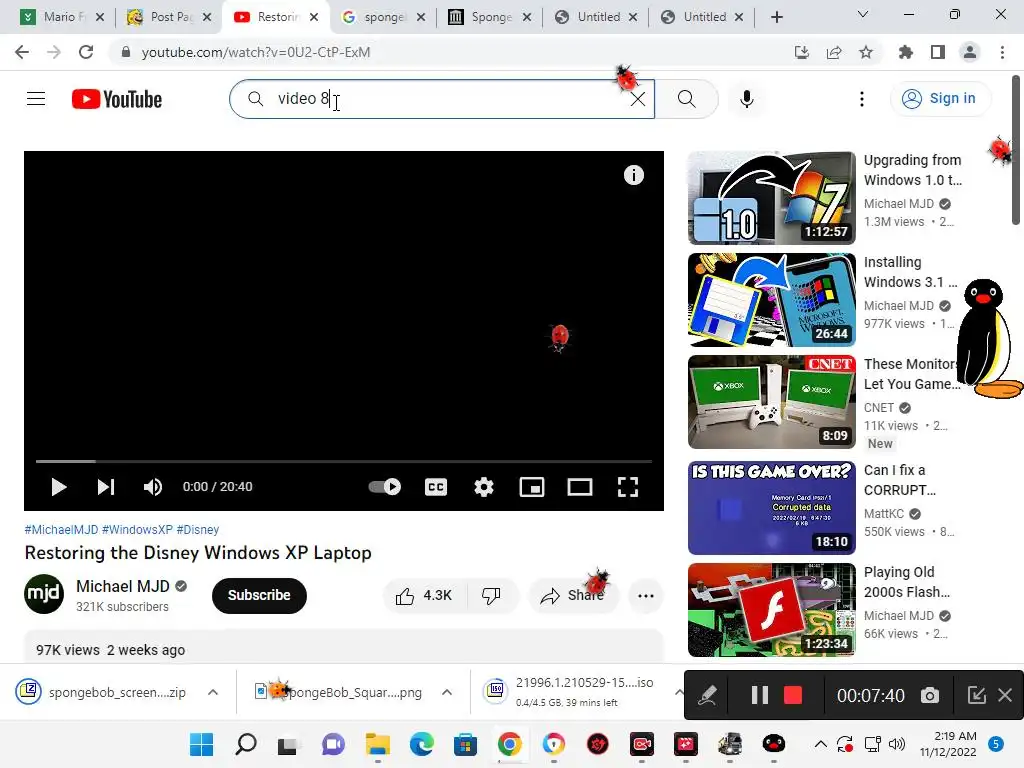Open the #WindowsXP hashtag link
Image resolution: width=1024 pixels, height=768 pixels.
pos(137,530)
